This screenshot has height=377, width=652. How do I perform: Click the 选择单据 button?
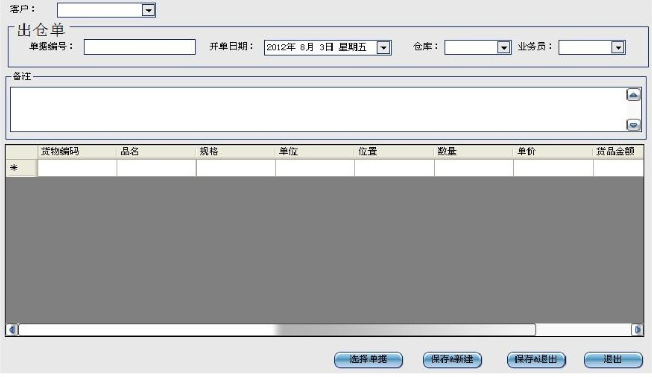point(368,360)
